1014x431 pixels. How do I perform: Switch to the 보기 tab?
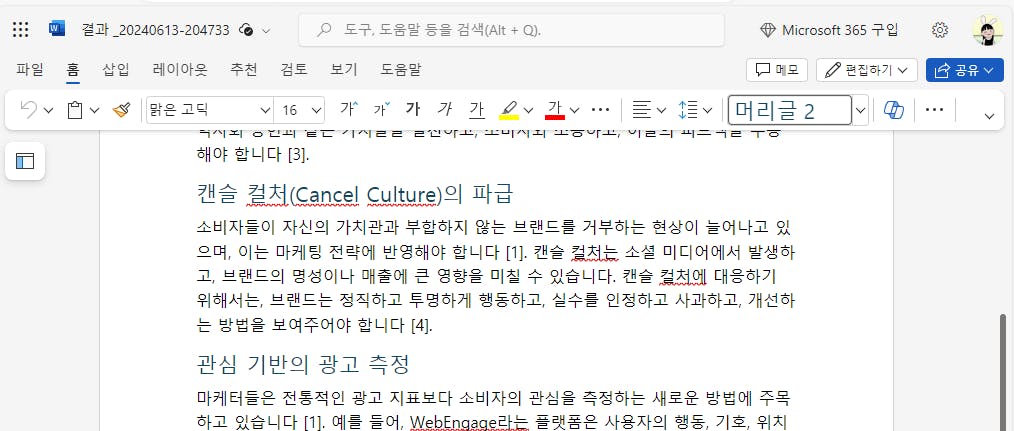343,69
